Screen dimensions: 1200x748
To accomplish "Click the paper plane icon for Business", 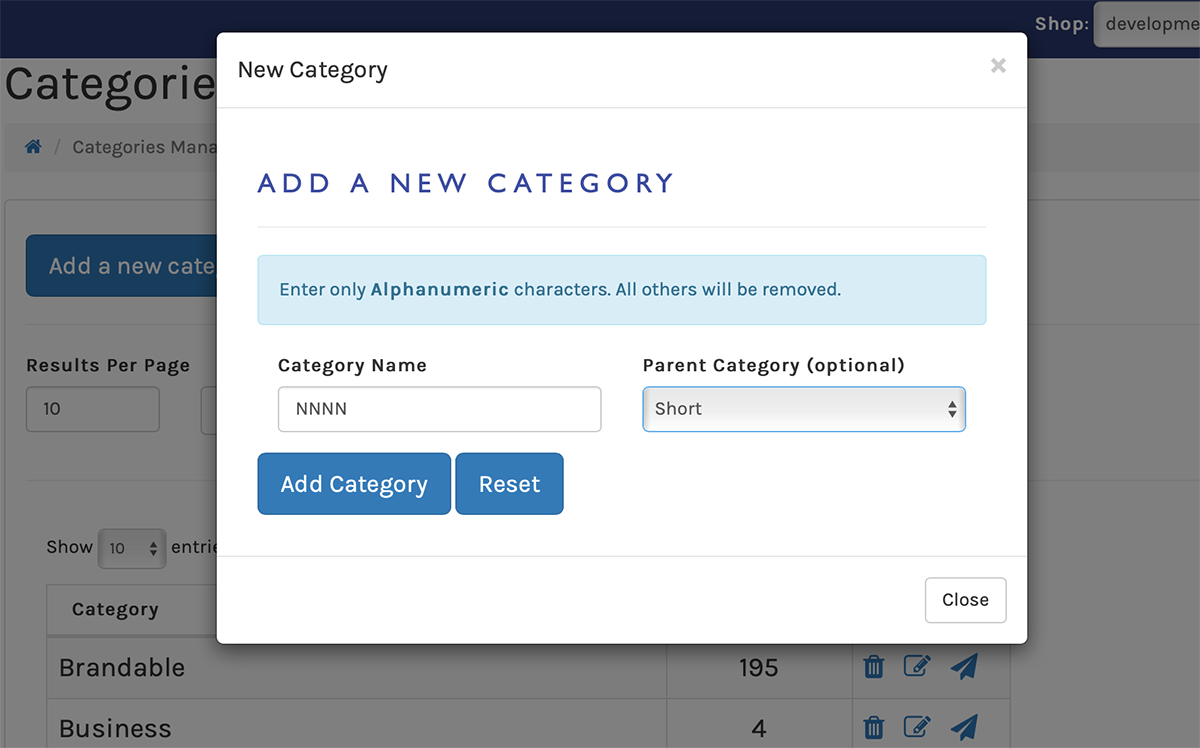I will pos(964,727).
